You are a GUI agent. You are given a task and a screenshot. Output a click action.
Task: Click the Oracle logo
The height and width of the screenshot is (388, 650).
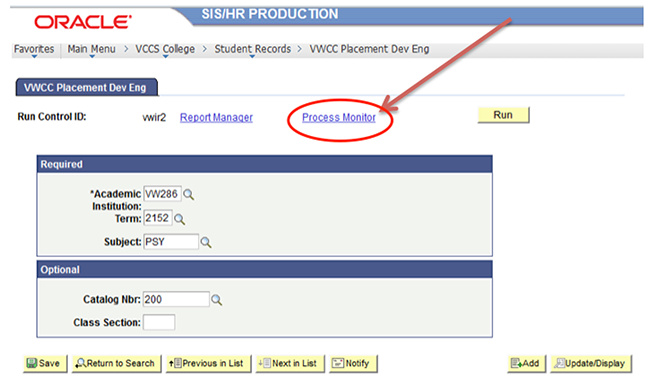click(x=83, y=22)
